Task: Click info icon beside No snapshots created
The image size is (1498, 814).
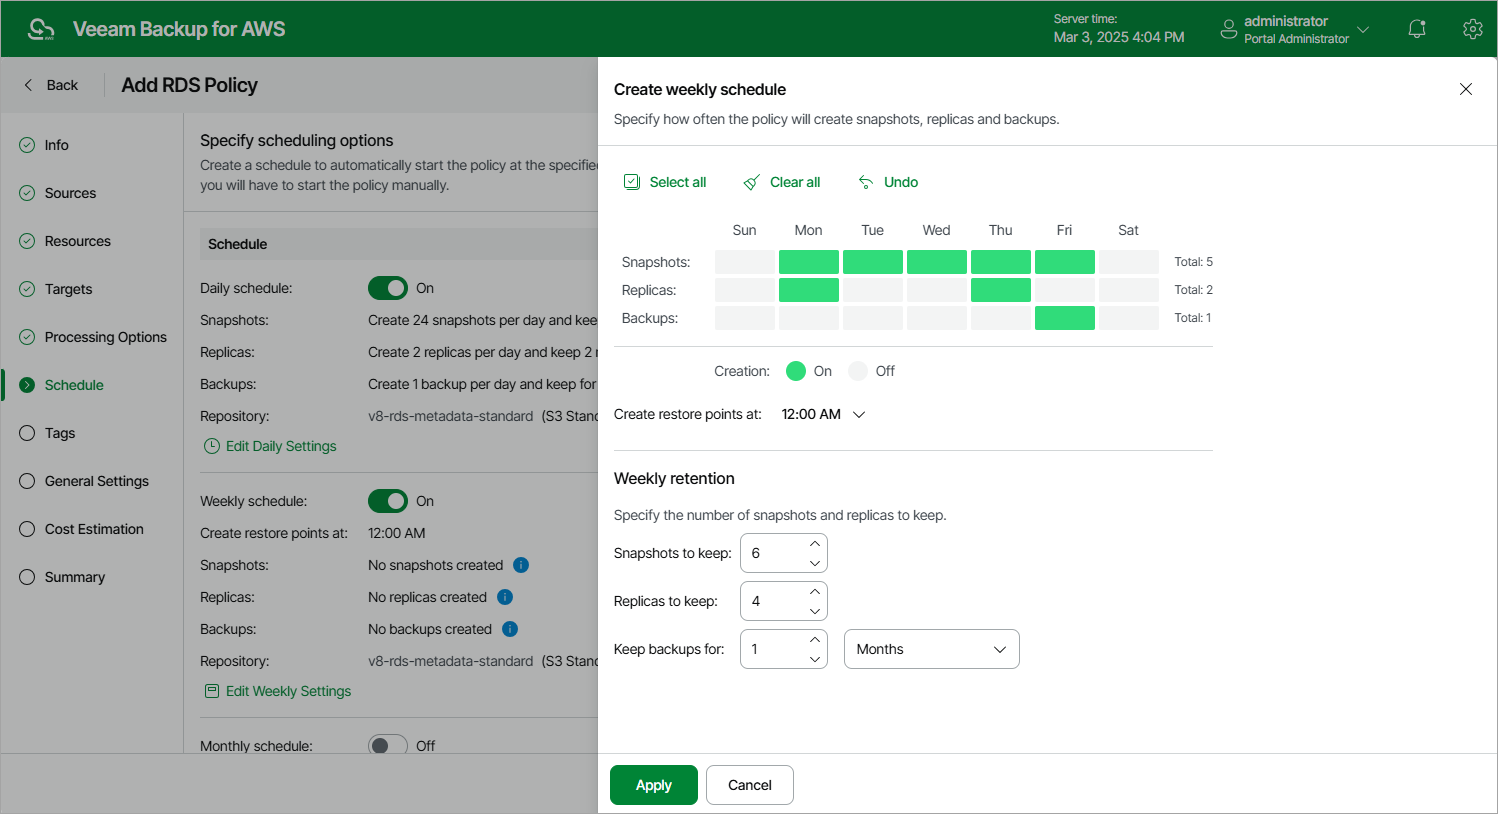Action: 521,565
